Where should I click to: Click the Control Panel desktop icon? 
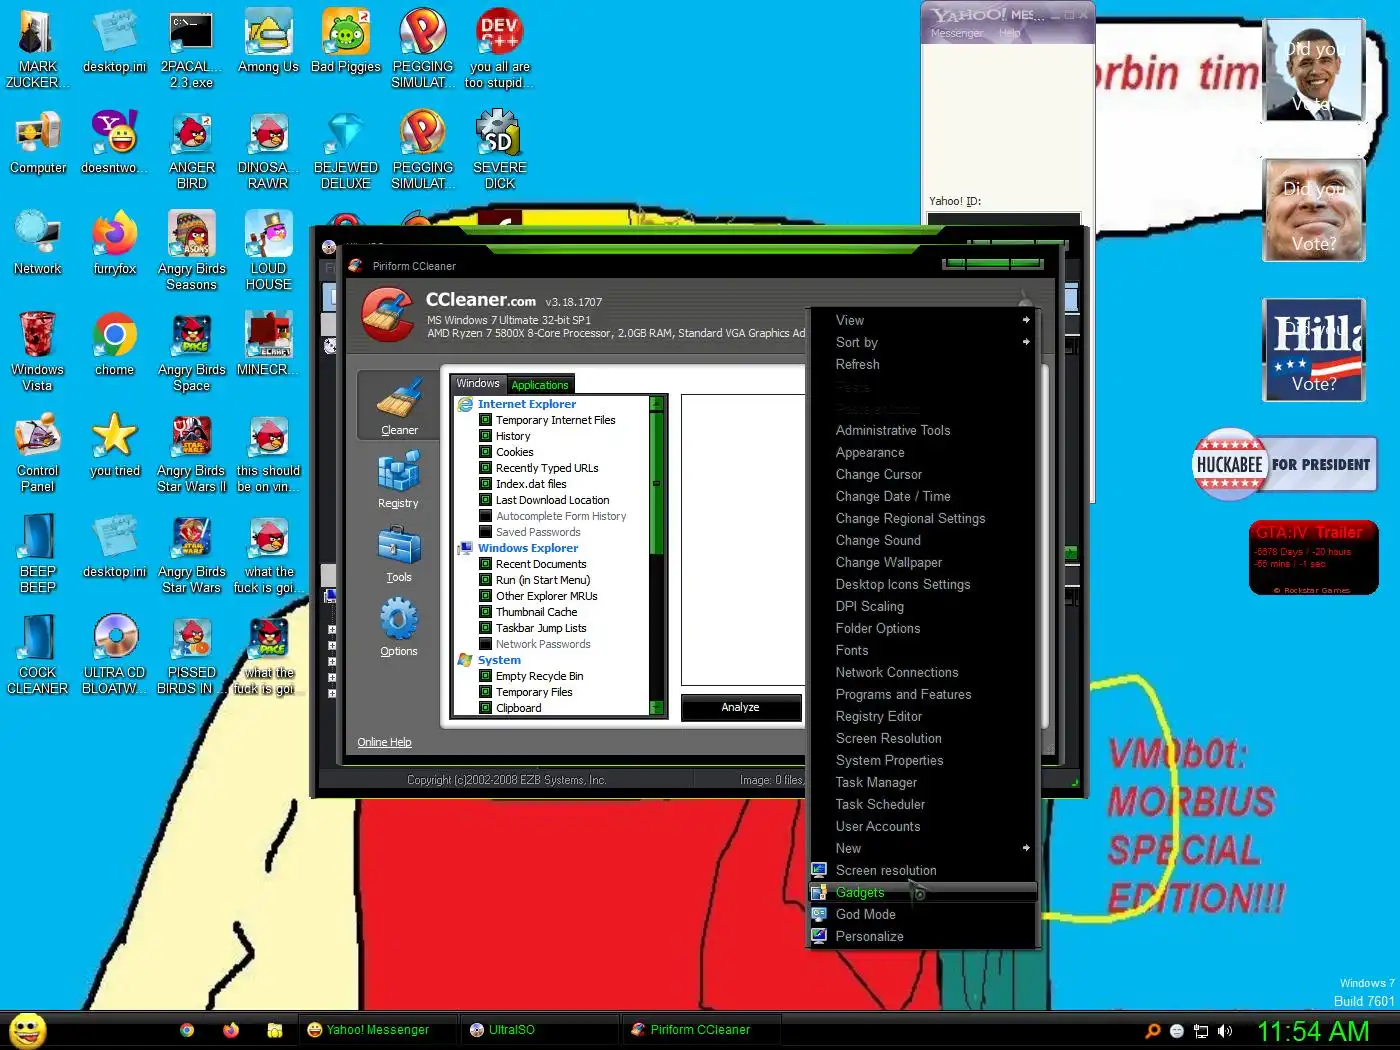[38, 452]
